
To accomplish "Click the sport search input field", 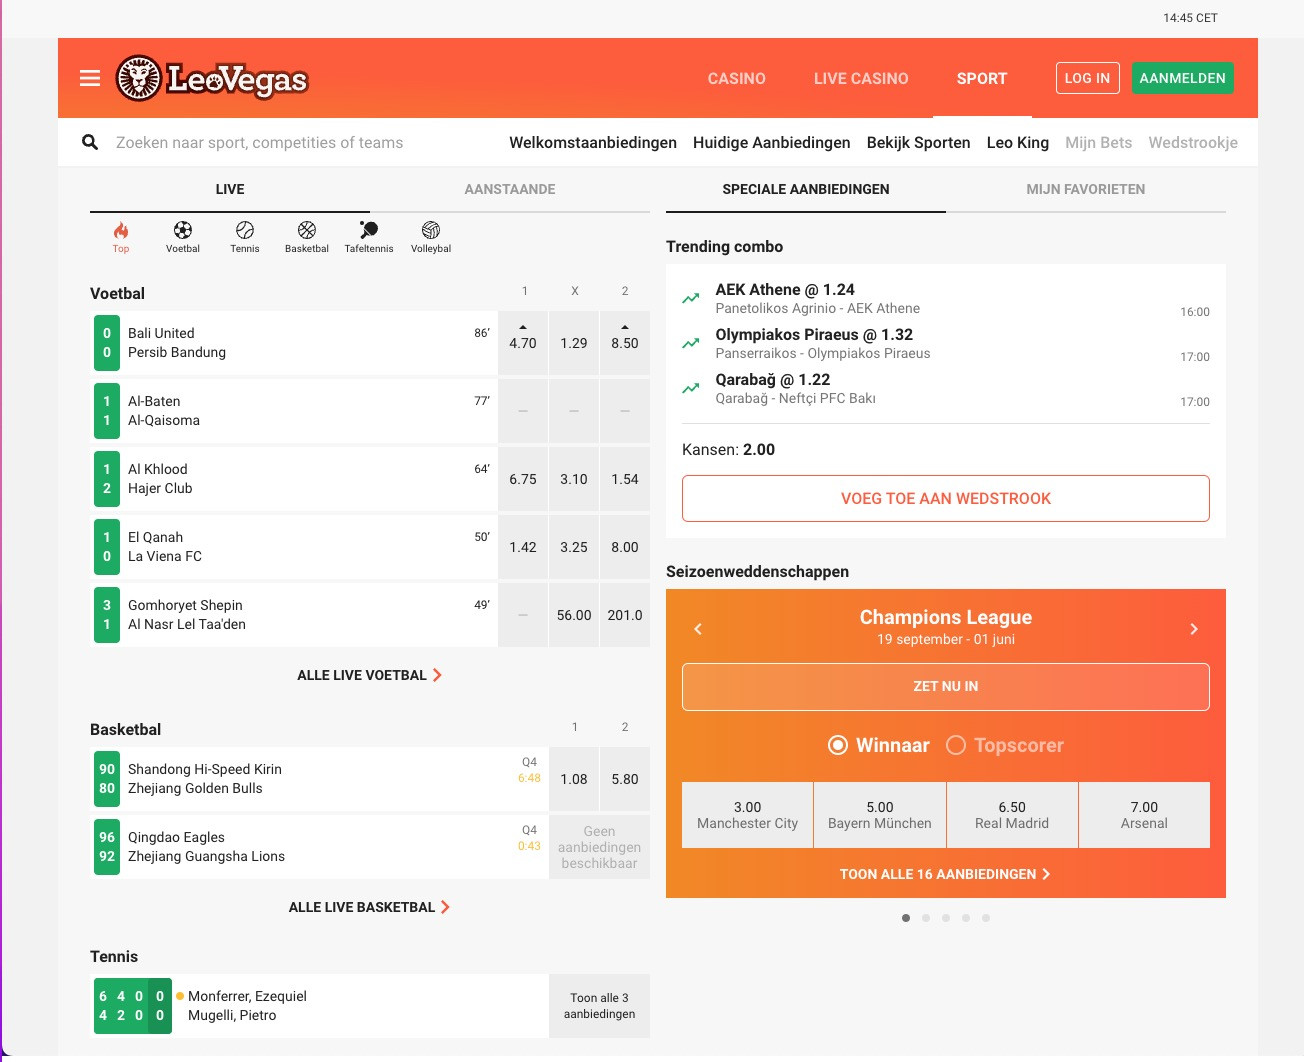I will 260,142.
